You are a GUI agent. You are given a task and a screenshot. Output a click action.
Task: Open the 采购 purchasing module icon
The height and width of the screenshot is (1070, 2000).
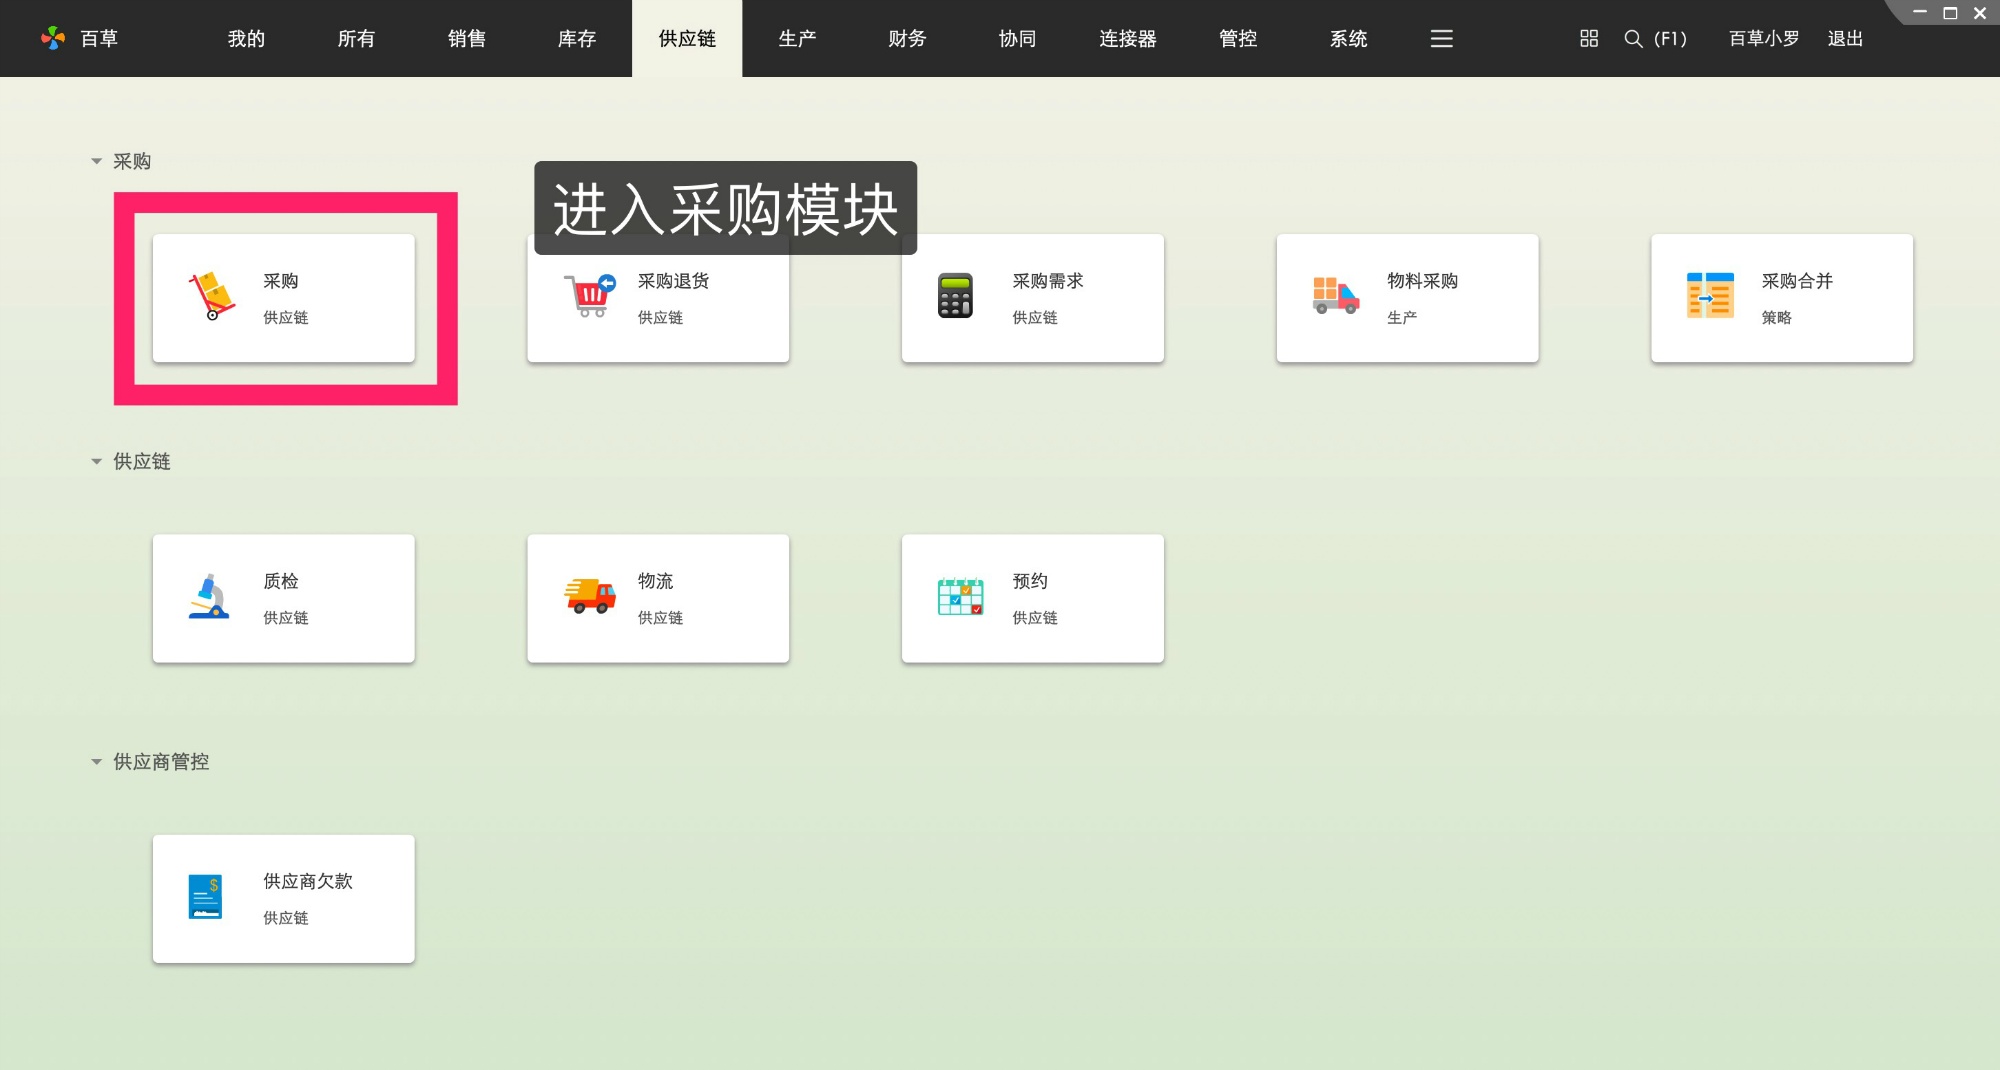pyautogui.click(x=208, y=296)
